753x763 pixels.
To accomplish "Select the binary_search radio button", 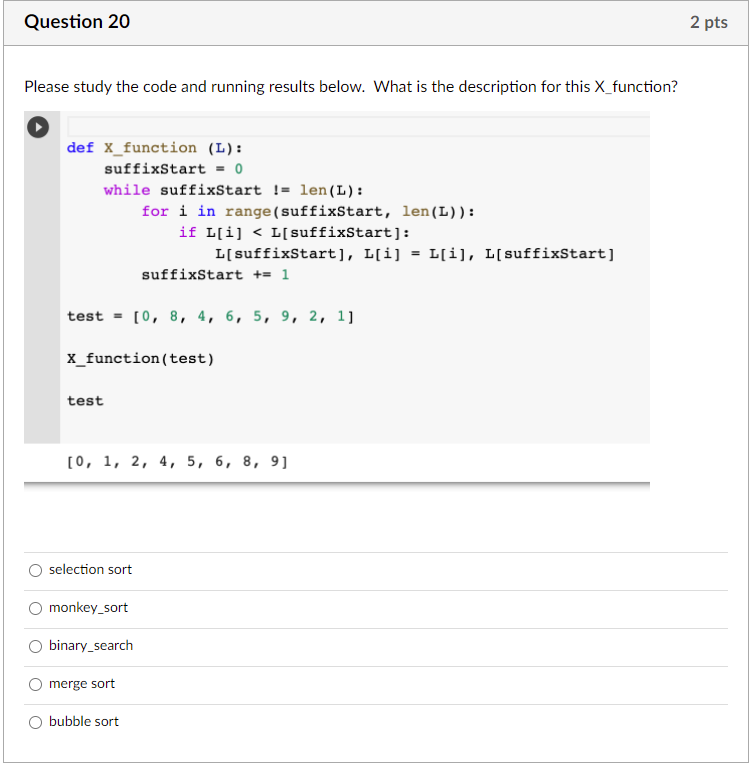I will (36, 646).
